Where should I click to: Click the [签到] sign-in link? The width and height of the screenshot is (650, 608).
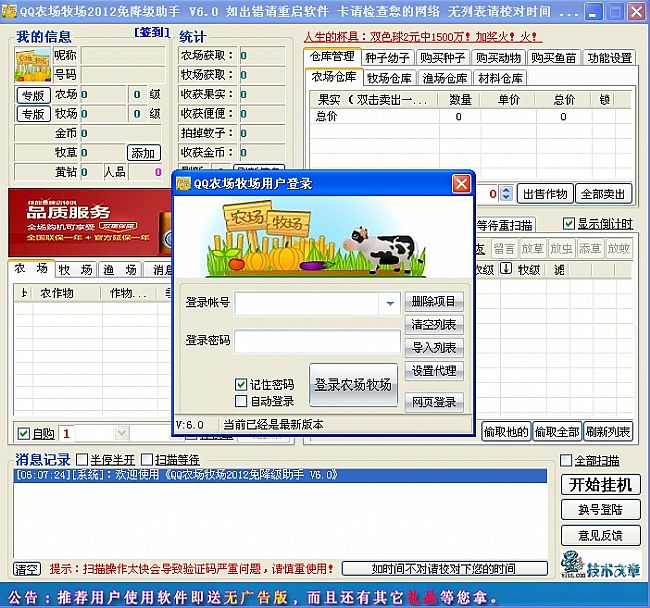152,32
